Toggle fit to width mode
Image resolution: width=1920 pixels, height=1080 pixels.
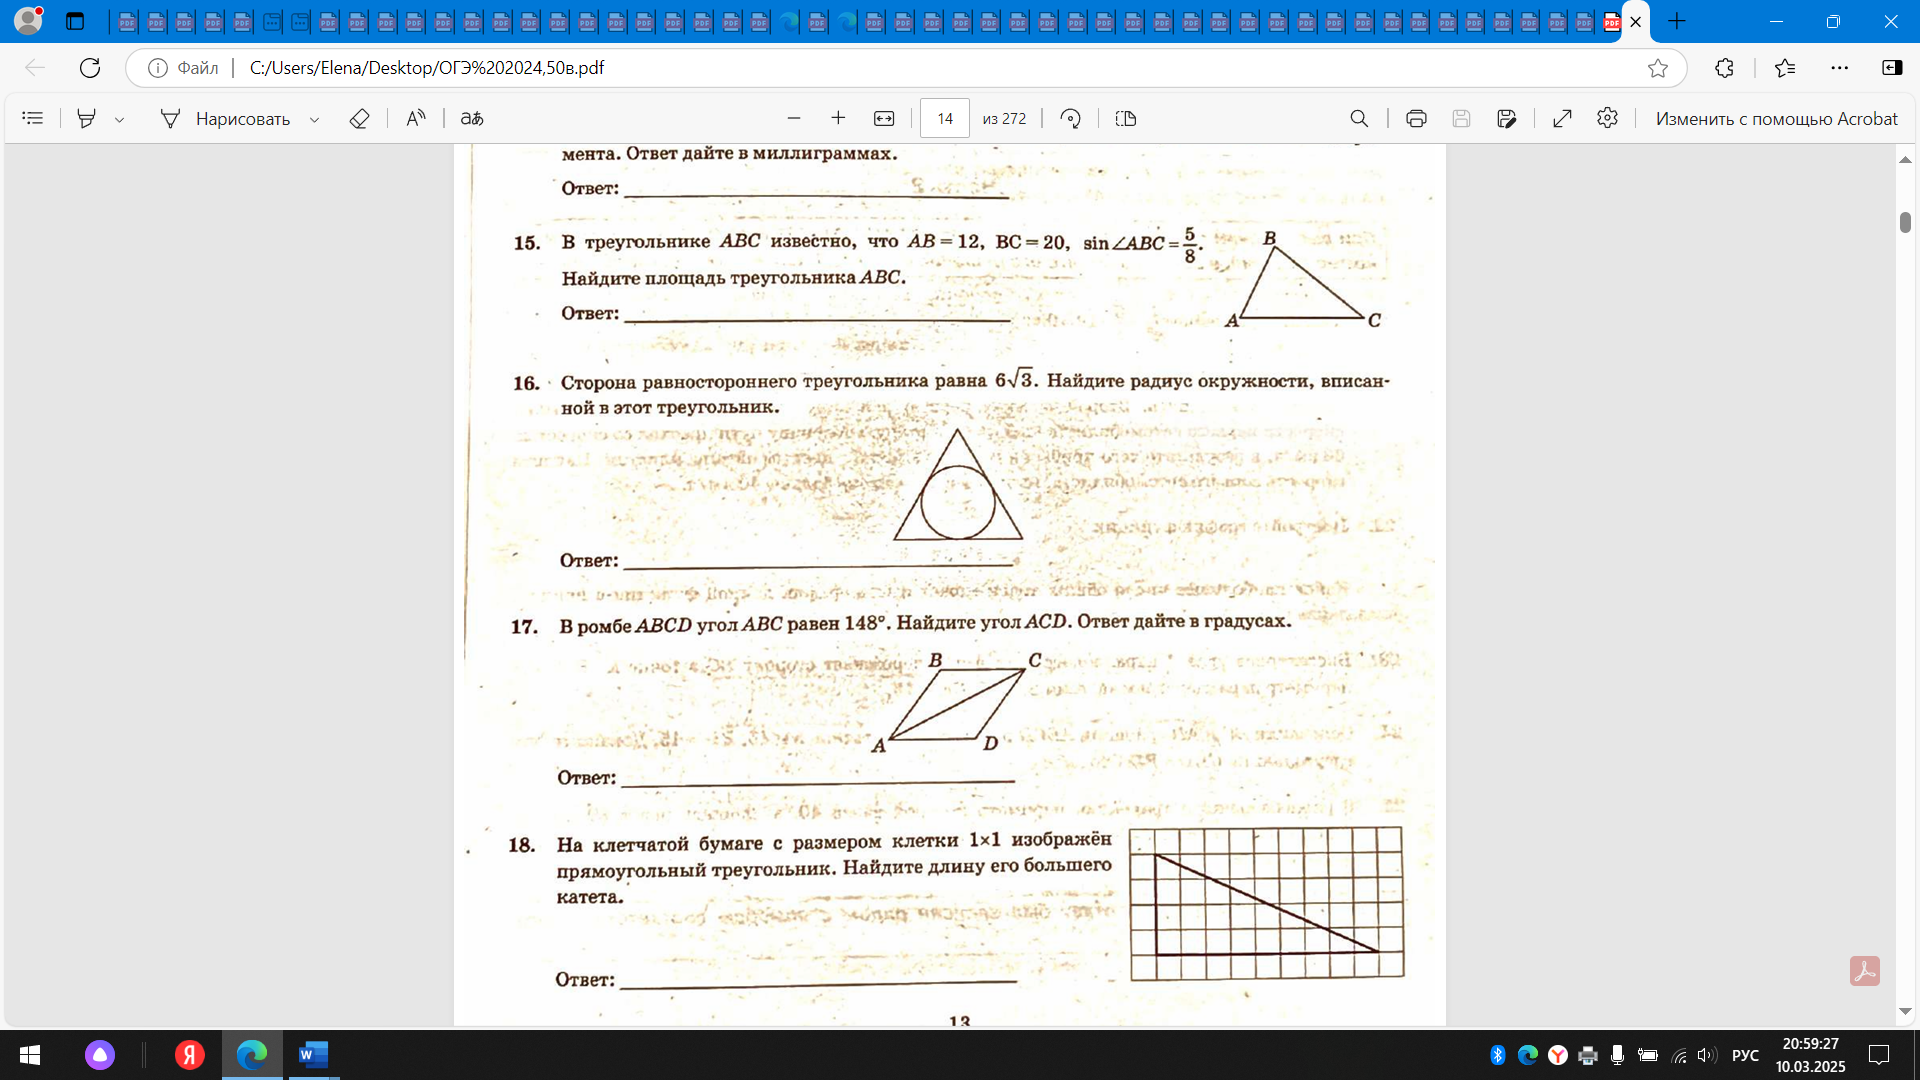click(x=884, y=118)
